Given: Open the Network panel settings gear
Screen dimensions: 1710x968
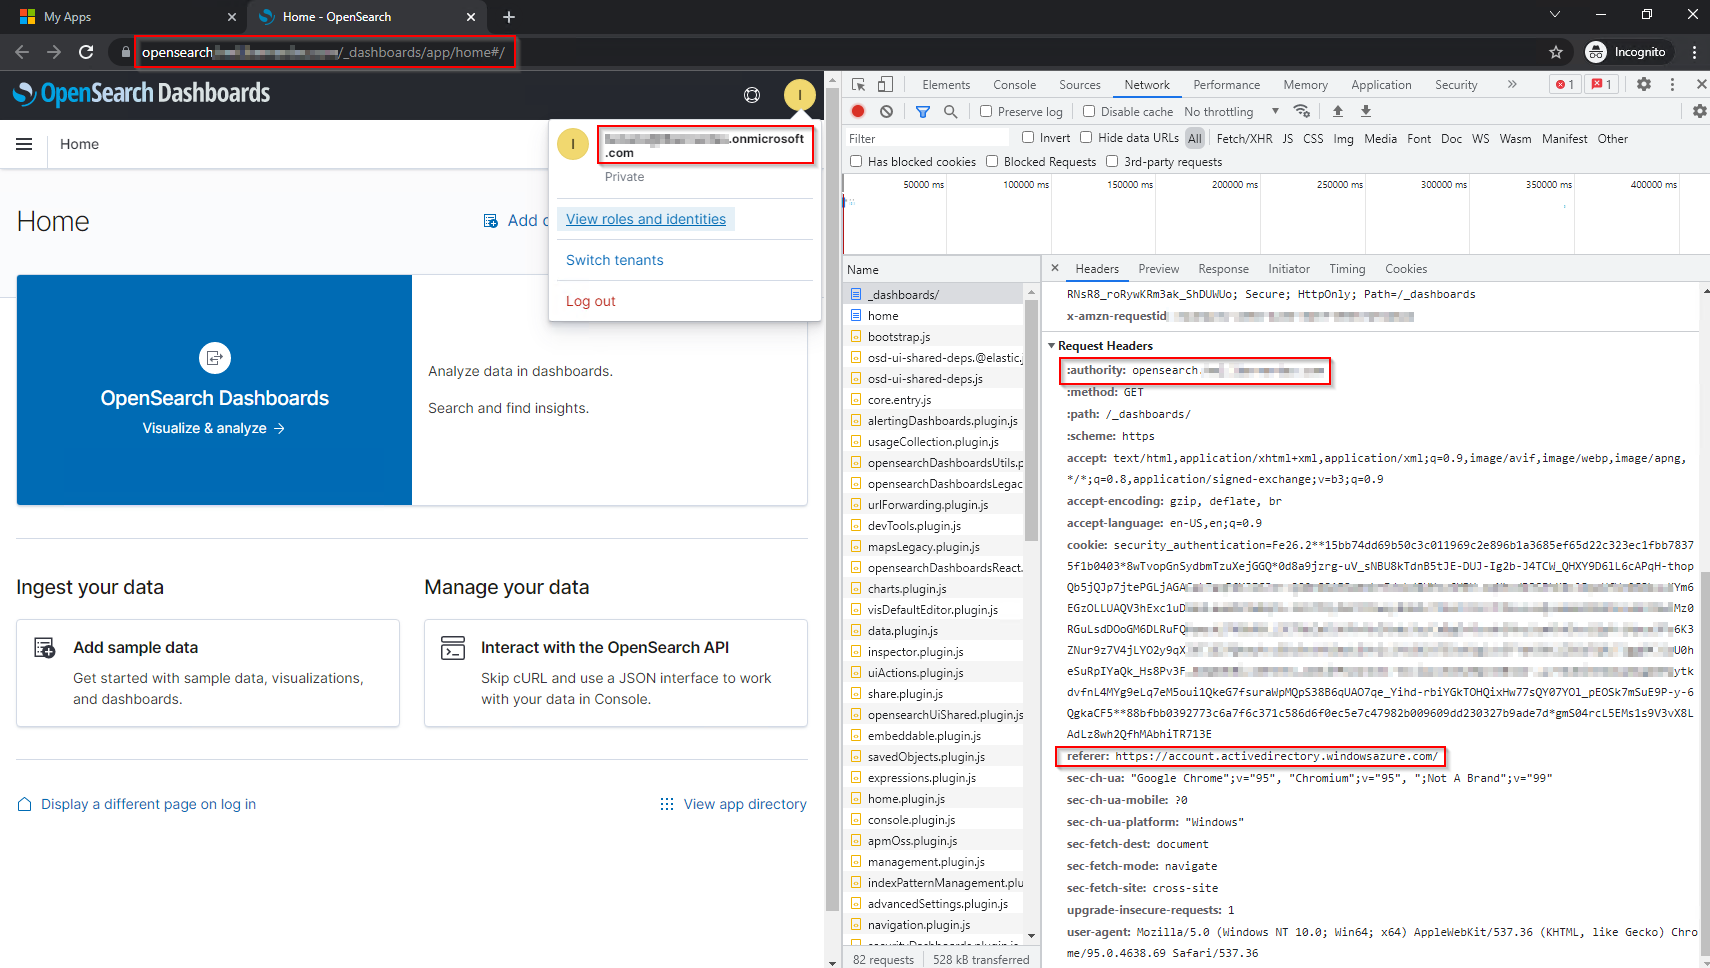Looking at the screenshot, I should (x=1699, y=112).
